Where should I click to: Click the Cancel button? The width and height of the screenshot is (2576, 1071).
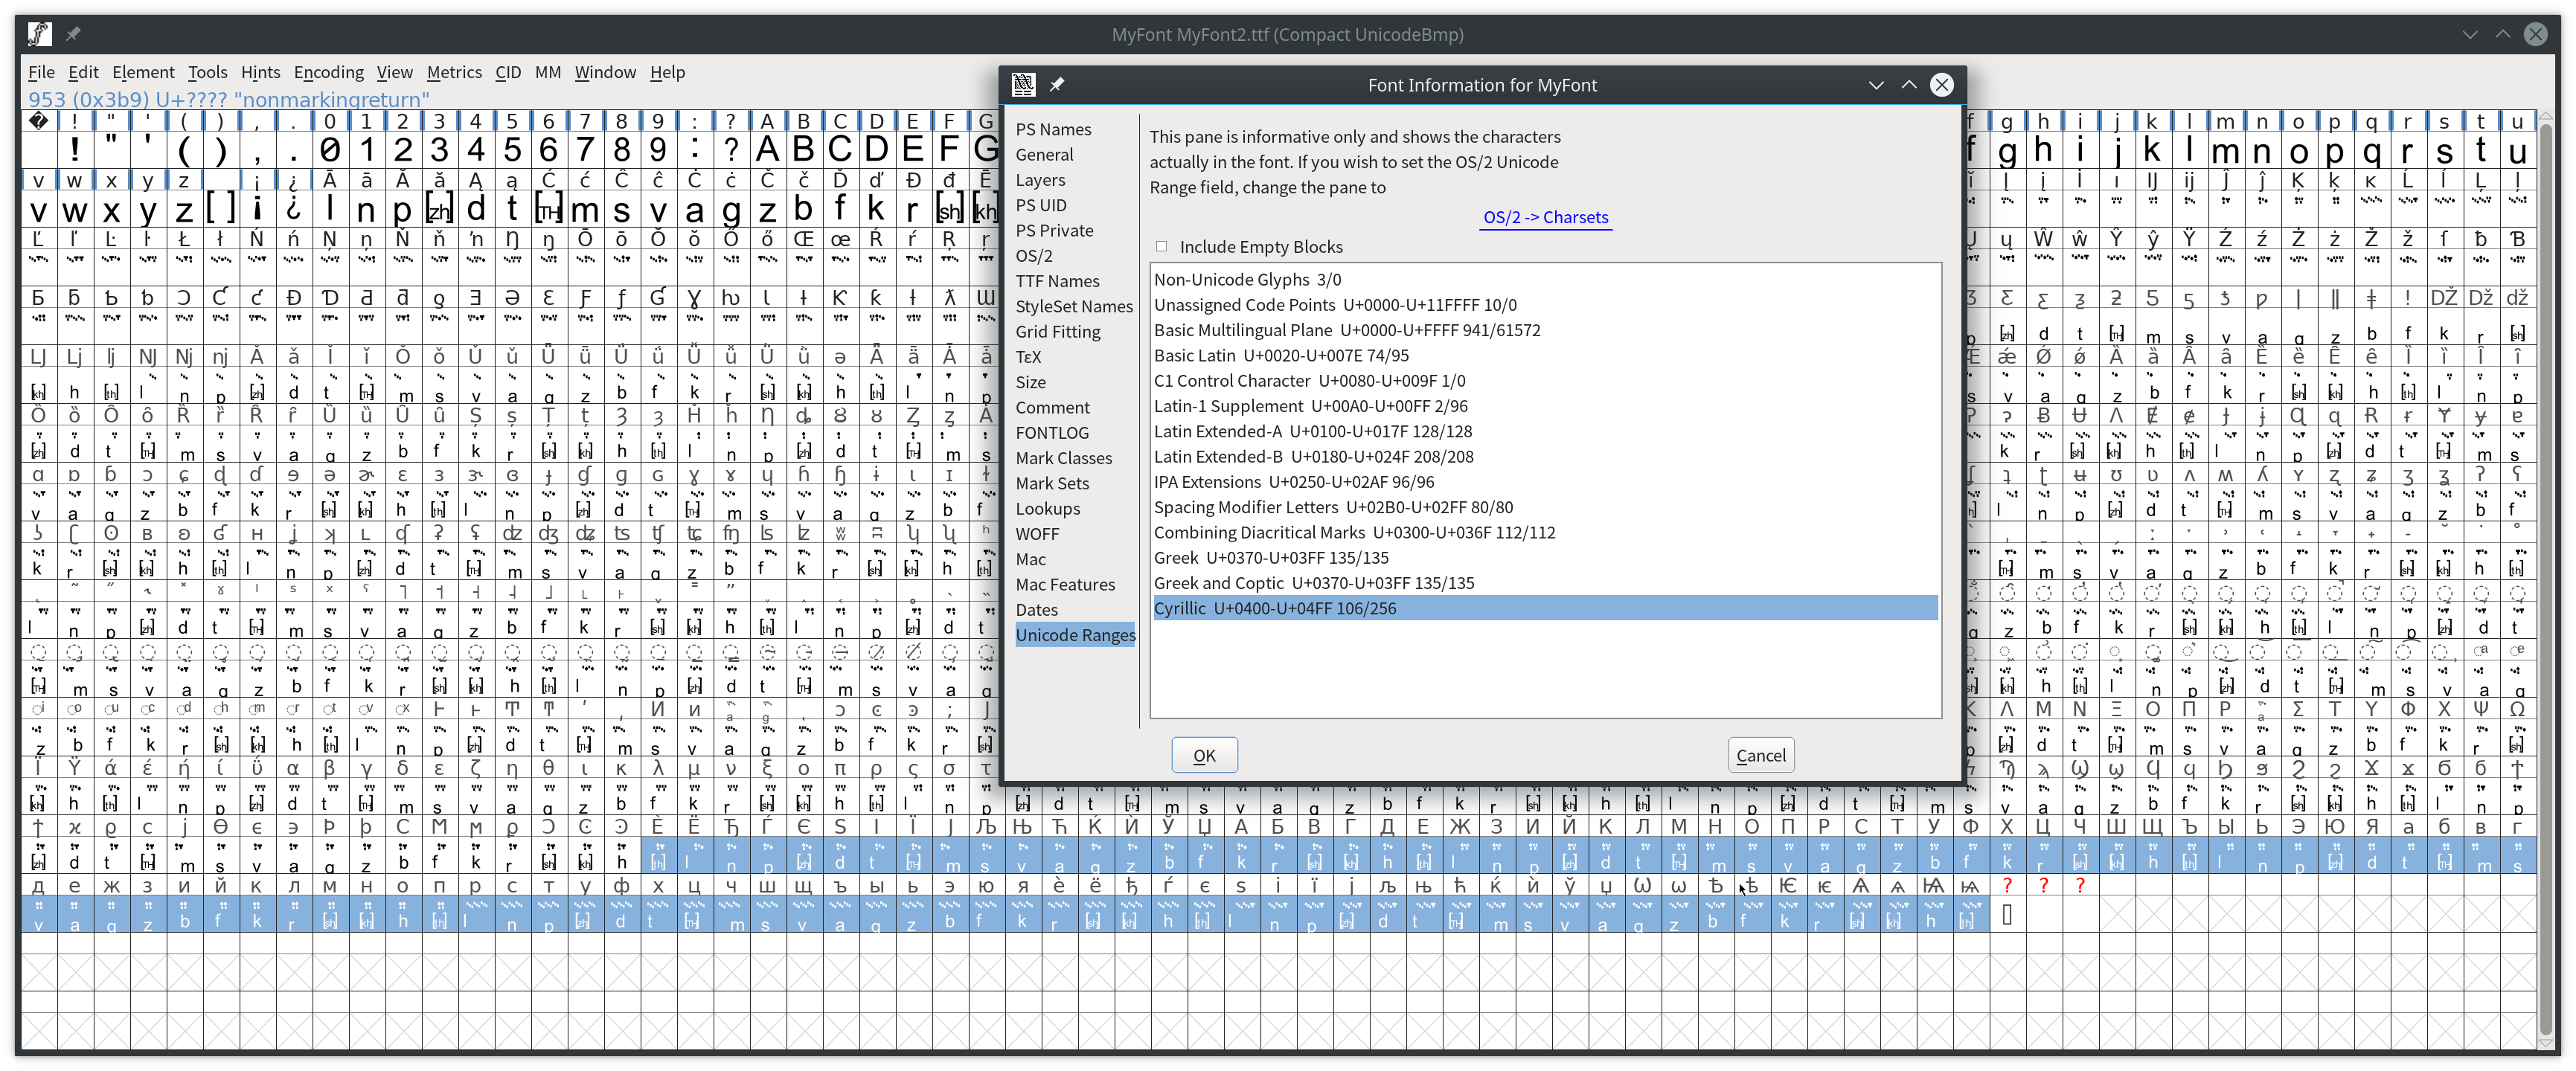tap(1760, 755)
